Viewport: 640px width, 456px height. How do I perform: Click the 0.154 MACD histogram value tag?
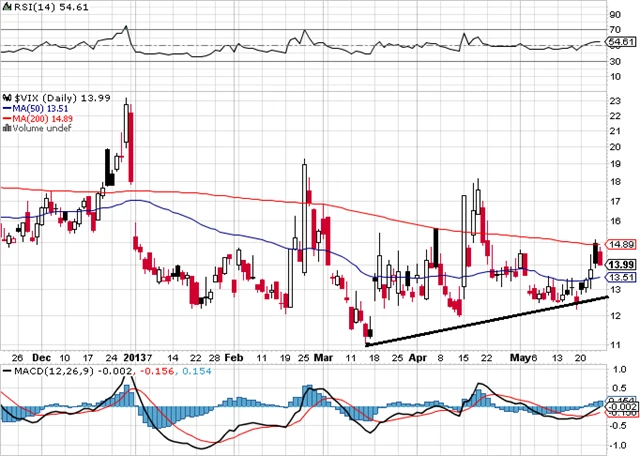click(x=622, y=398)
